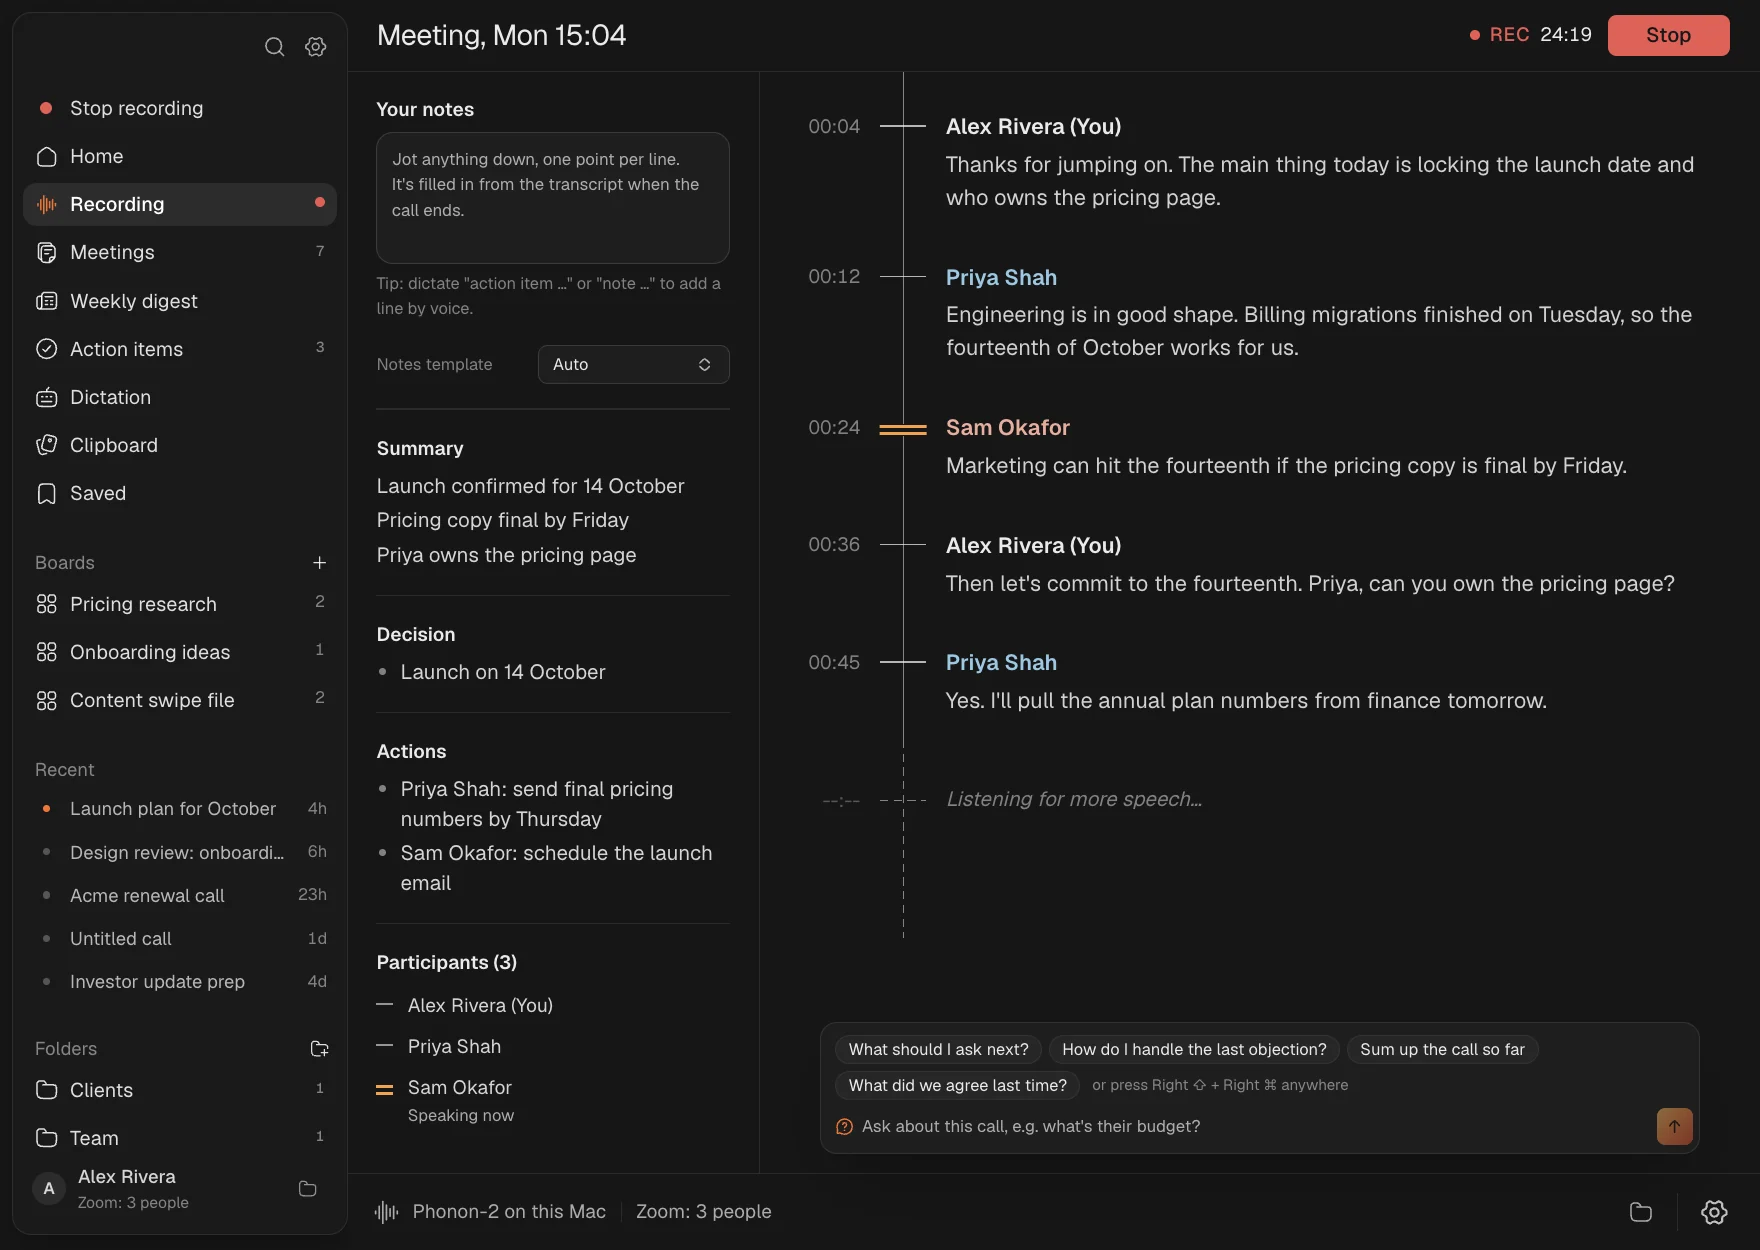Open the Onboarding ideas board
Screen dimensions: 1760x1250
pos(180,652)
